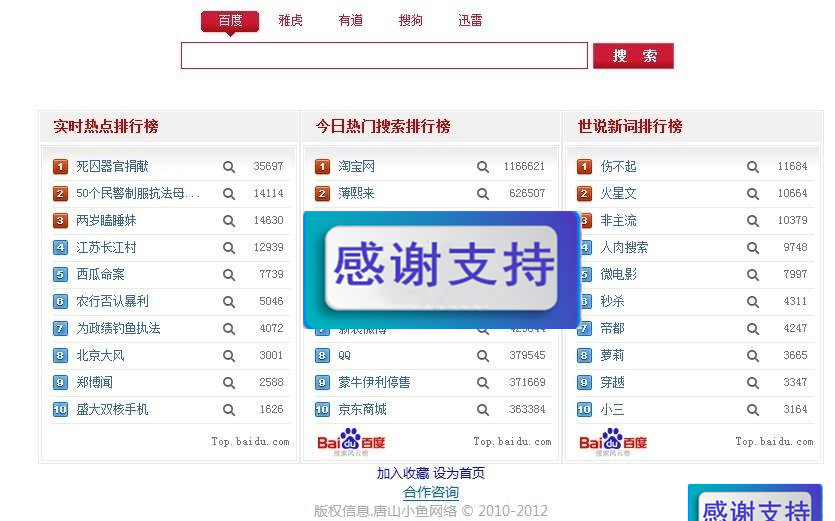Viewport: 835px width, 521px height.
Task: Search icon beside 秒杀
Action: point(753,302)
